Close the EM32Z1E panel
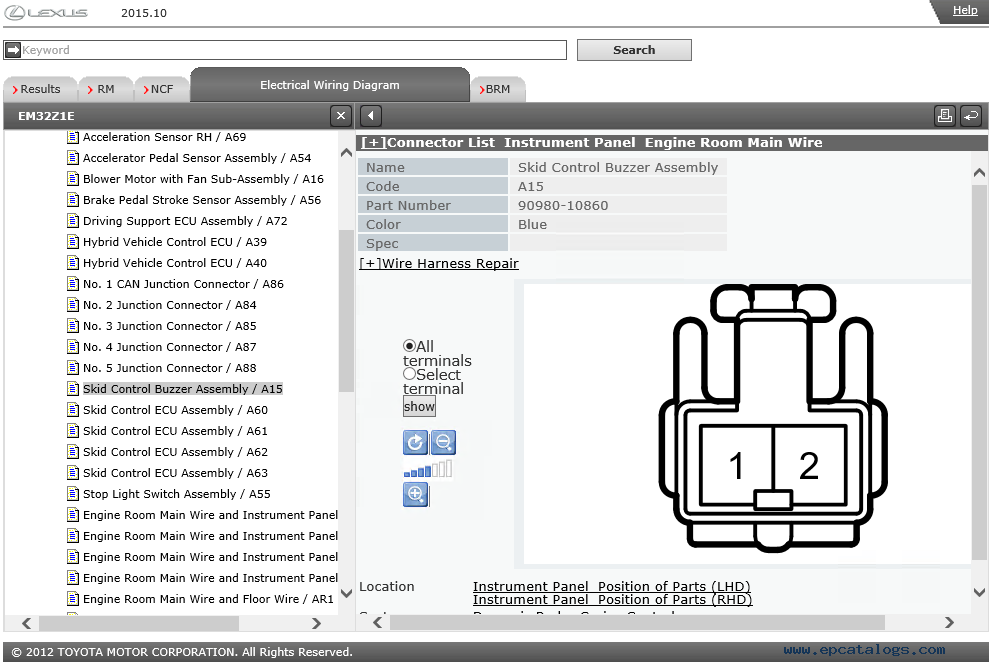 tap(341, 116)
